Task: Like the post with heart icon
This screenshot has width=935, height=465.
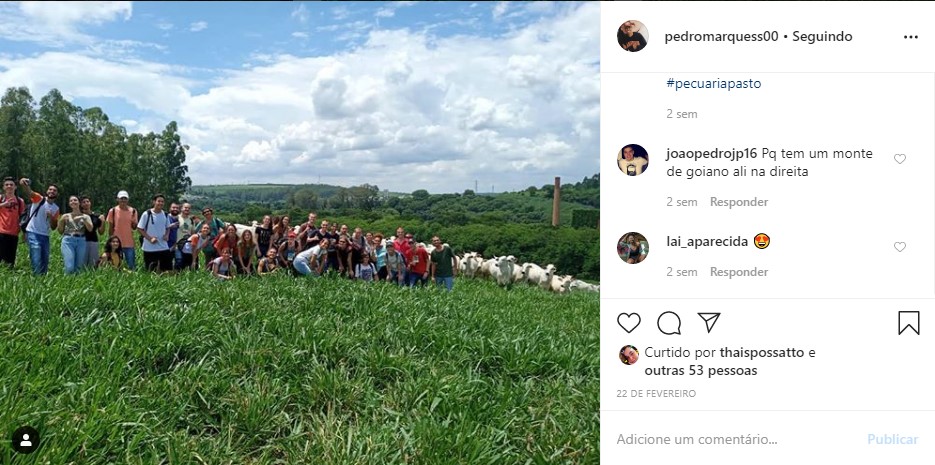Action: (x=629, y=323)
